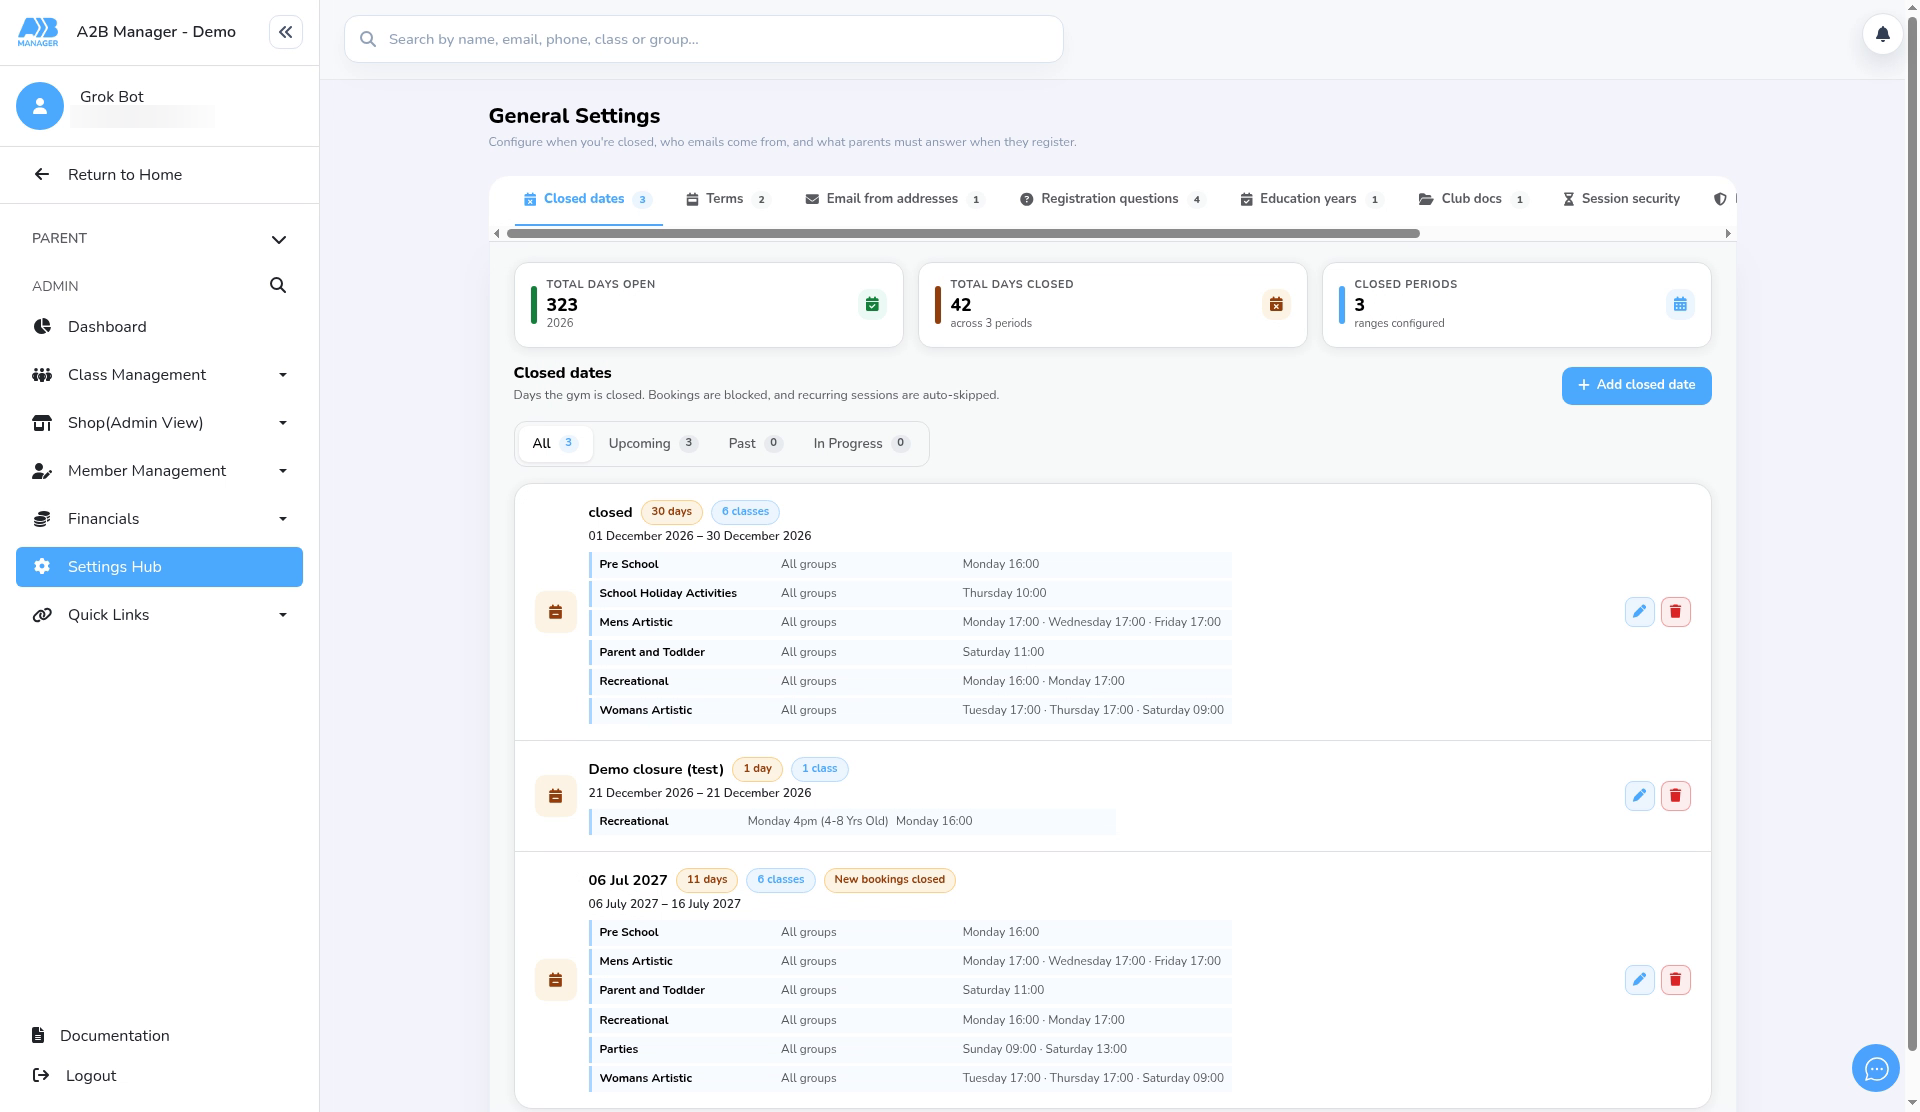Click the tabs scroll-right arrow

(x=1727, y=233)
